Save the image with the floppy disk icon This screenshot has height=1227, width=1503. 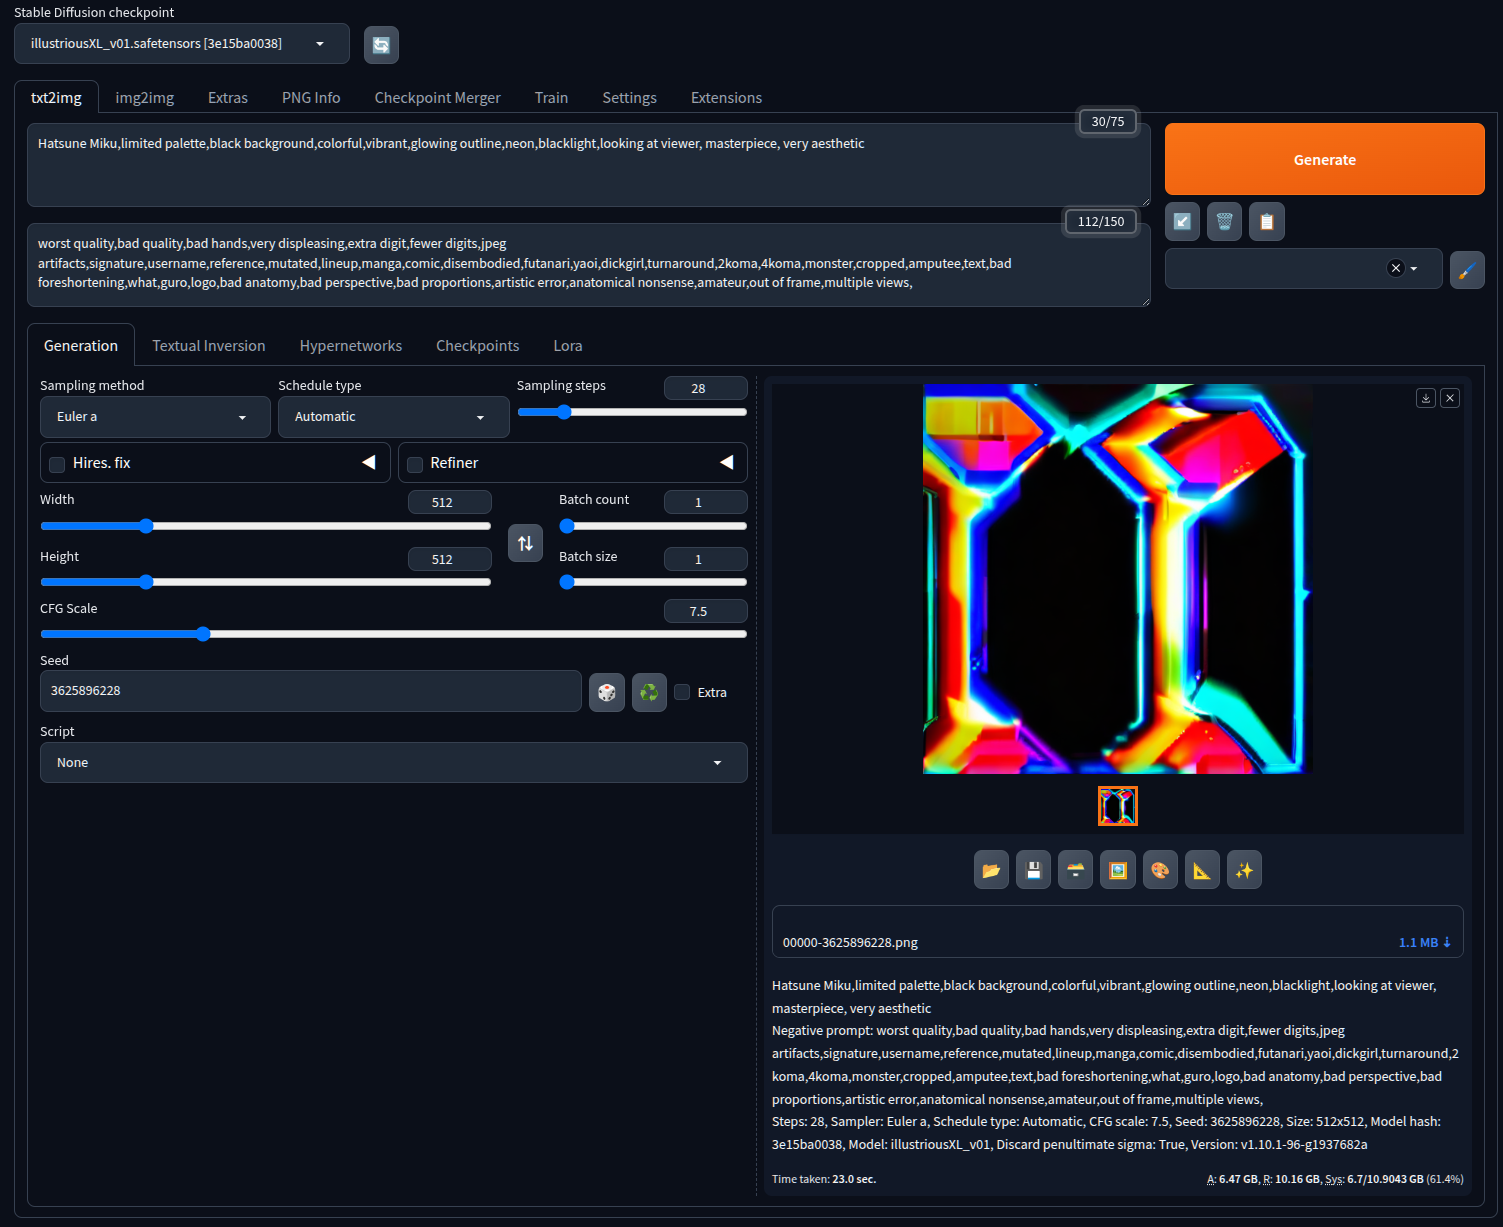pyautogui.click(x=1034, y=870)
